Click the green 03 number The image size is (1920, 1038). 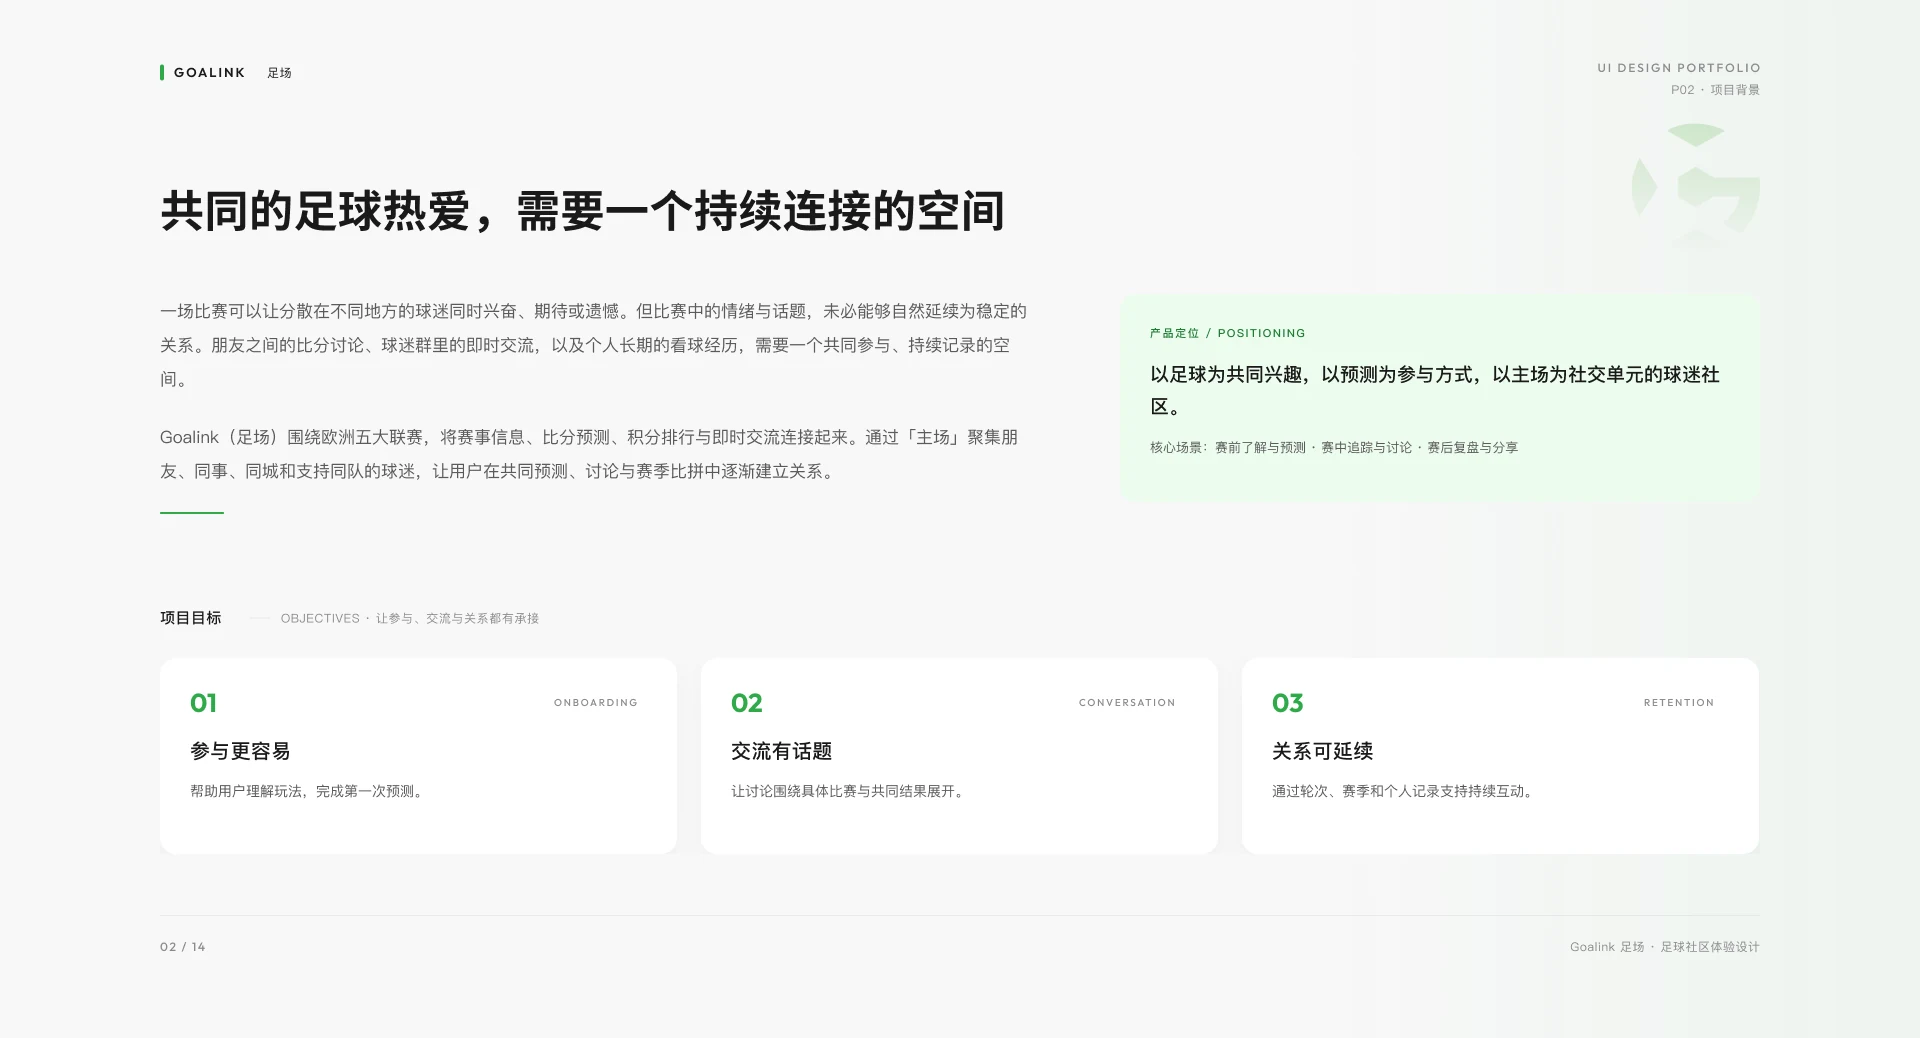[x=1288, y=703]
